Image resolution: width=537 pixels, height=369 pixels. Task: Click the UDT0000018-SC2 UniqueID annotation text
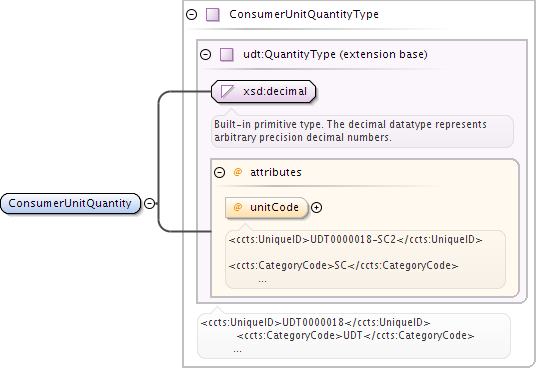[x=355, y=239]
